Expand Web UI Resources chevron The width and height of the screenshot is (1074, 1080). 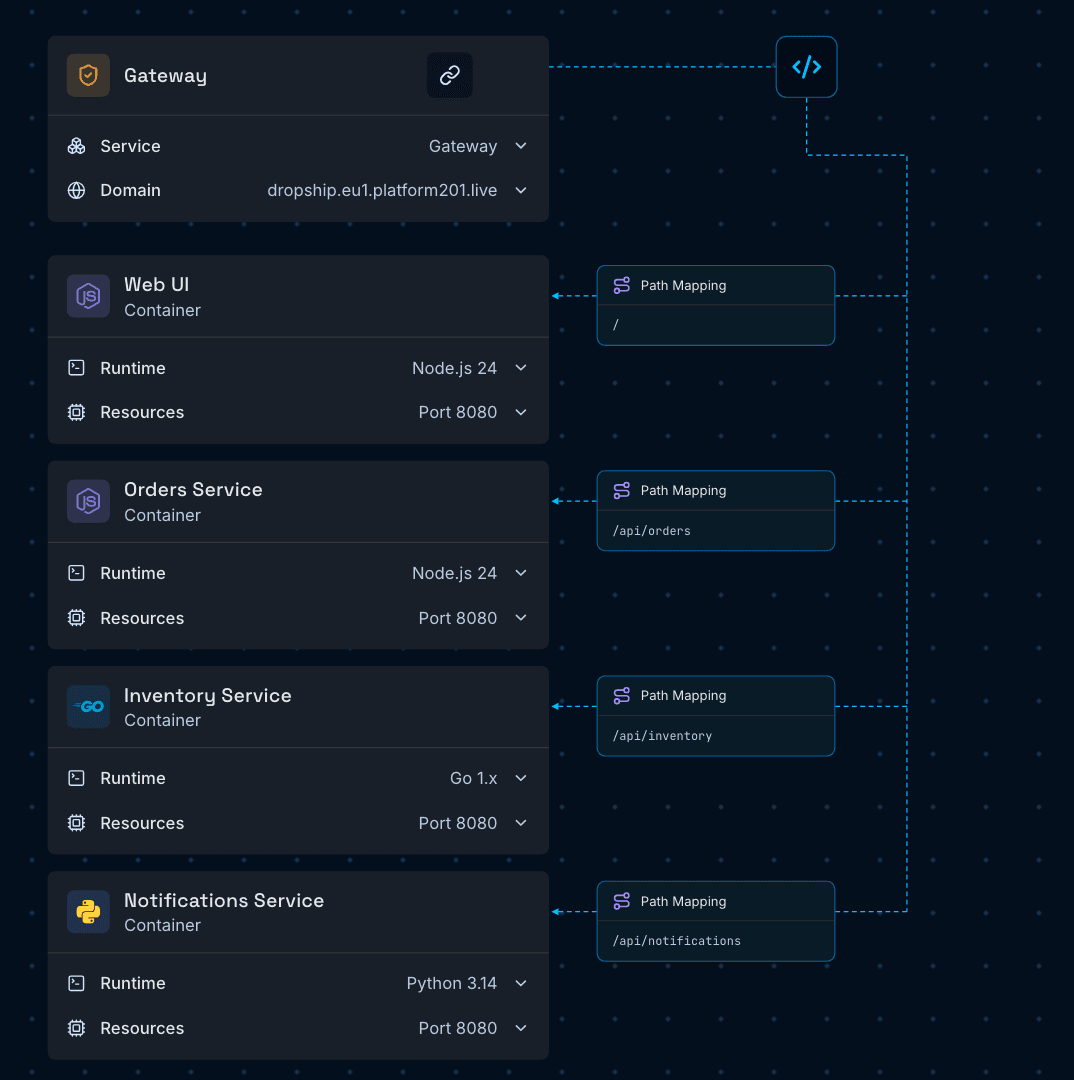[x=521, y=412]
